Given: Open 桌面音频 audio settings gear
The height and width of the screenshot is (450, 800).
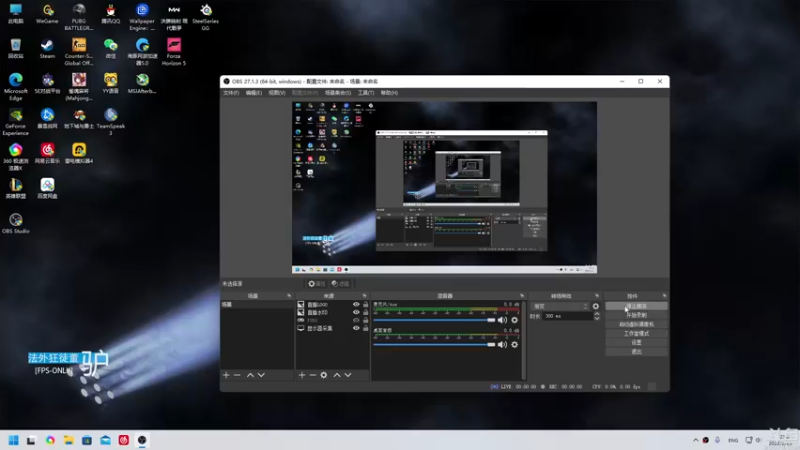Looking at the screenshot, I should pos(514,344).
